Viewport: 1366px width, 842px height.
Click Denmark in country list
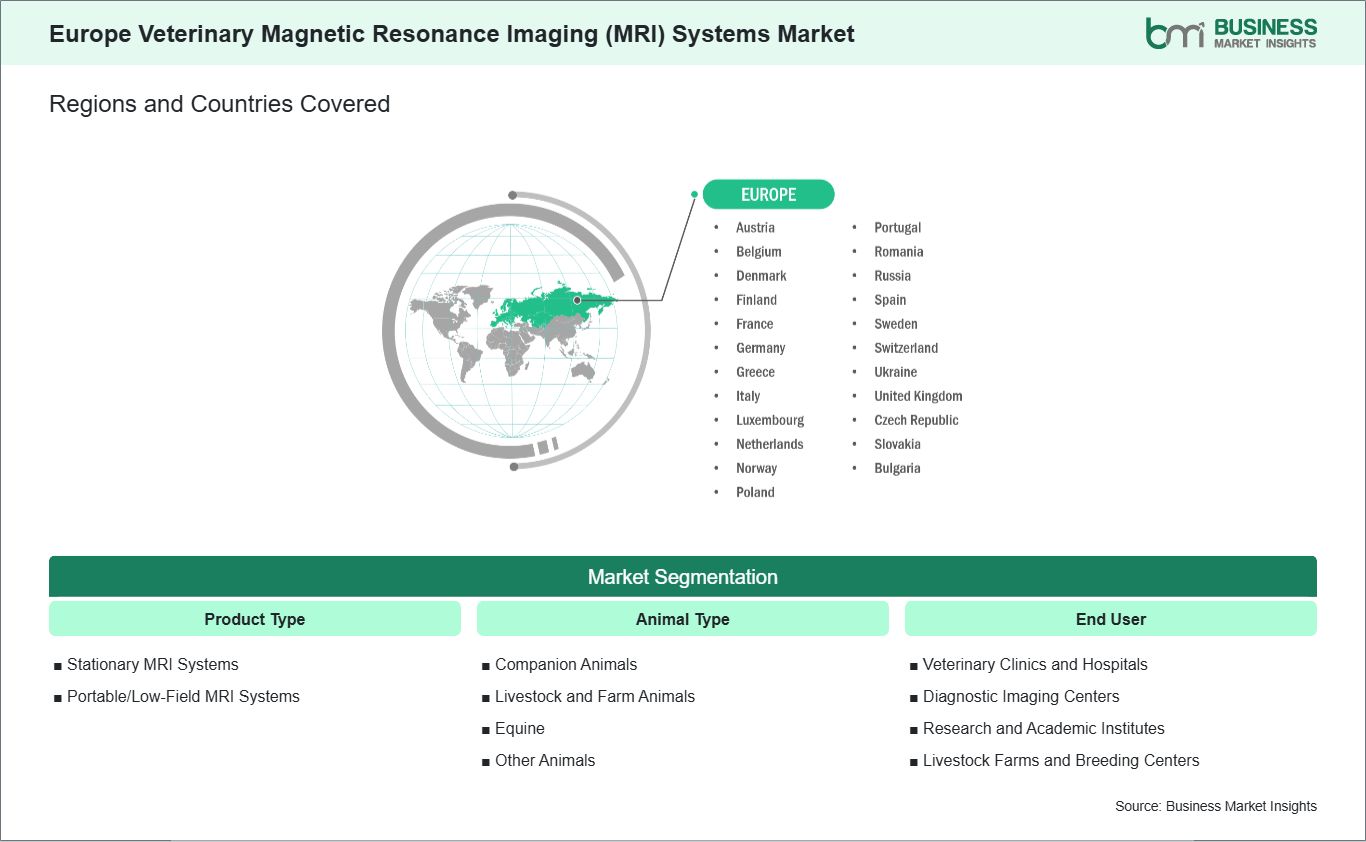761,276
